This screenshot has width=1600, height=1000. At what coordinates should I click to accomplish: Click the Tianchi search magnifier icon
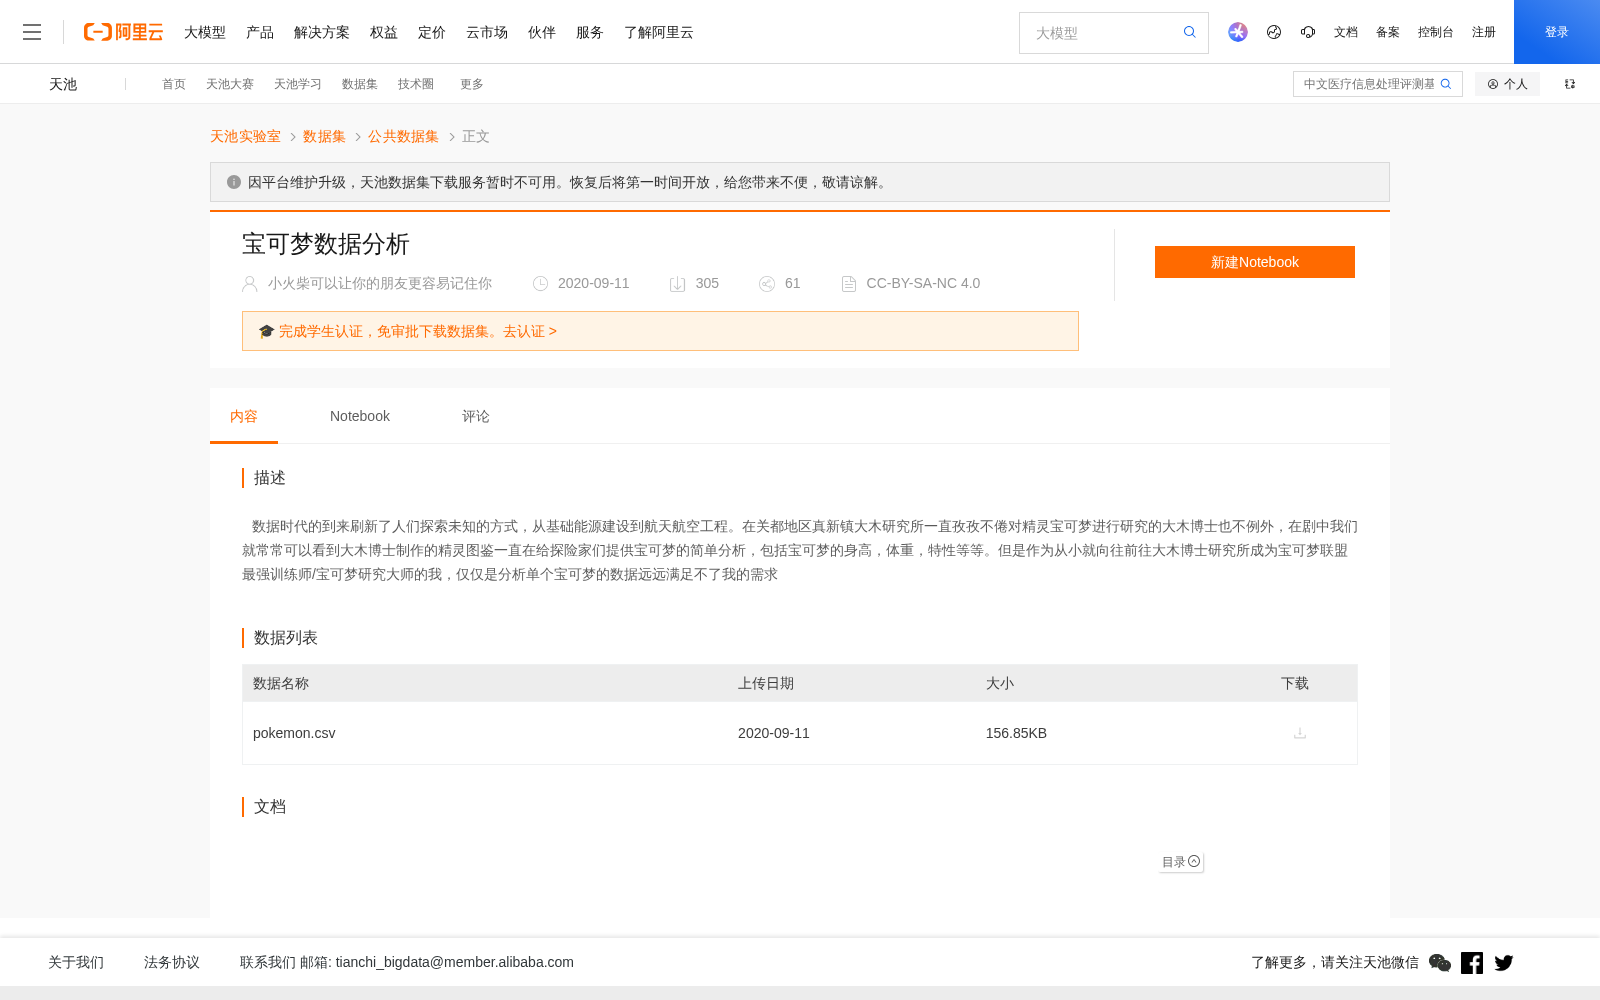(x=1446, y=84)
